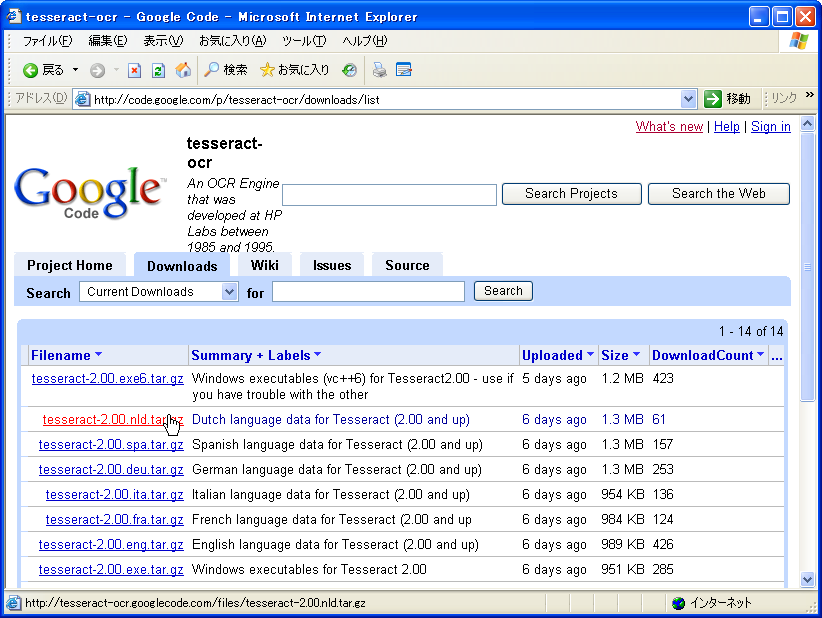Click the リンク links toolbar label
Viewport: 822px width, 618px height.
click(784, 97)
